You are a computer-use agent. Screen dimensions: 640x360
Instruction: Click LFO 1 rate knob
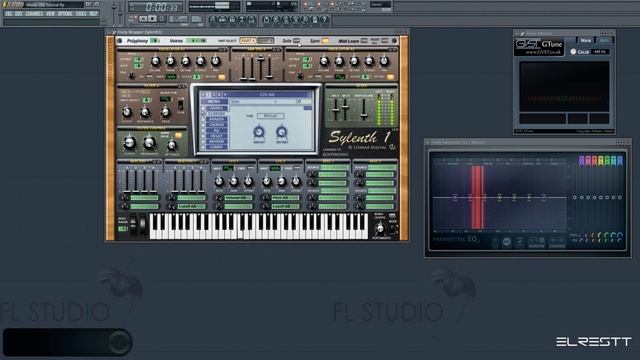[219, 181]
